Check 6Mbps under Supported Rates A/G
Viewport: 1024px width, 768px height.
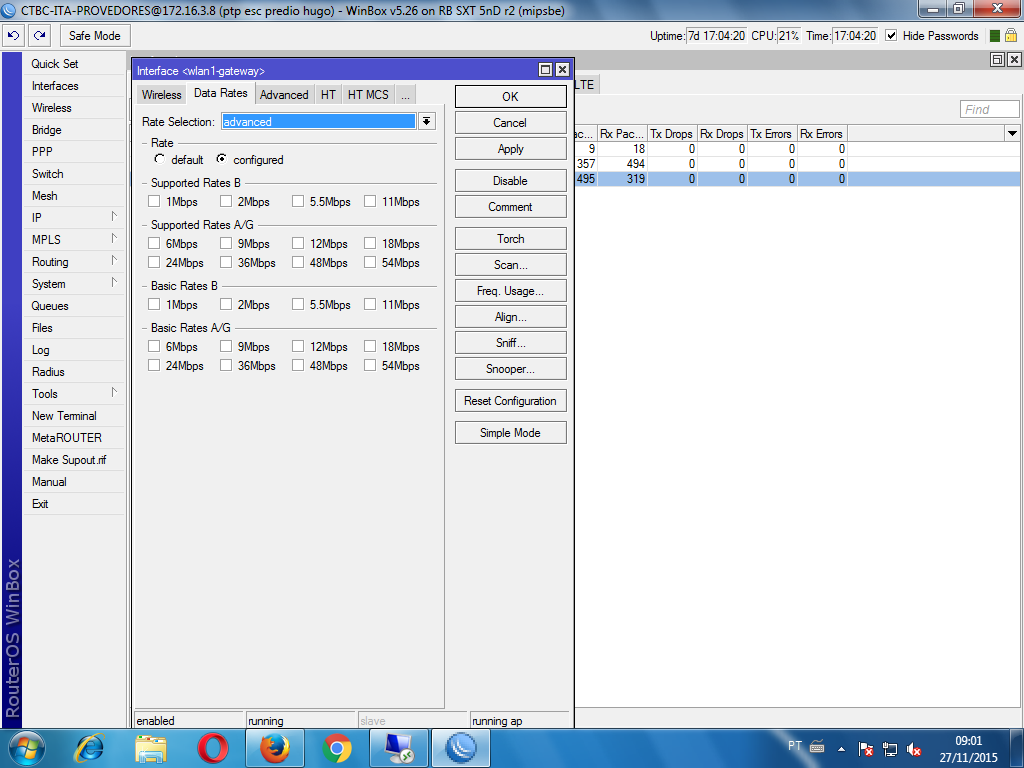154,243
